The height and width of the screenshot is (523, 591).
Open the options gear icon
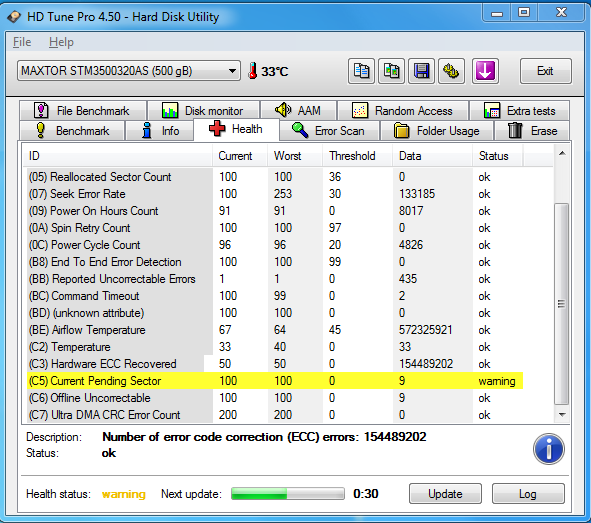pos(451,71)
